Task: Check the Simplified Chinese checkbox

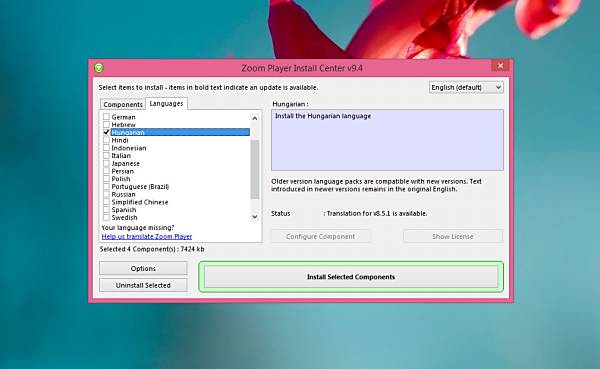Action: [x=106, y=202]
